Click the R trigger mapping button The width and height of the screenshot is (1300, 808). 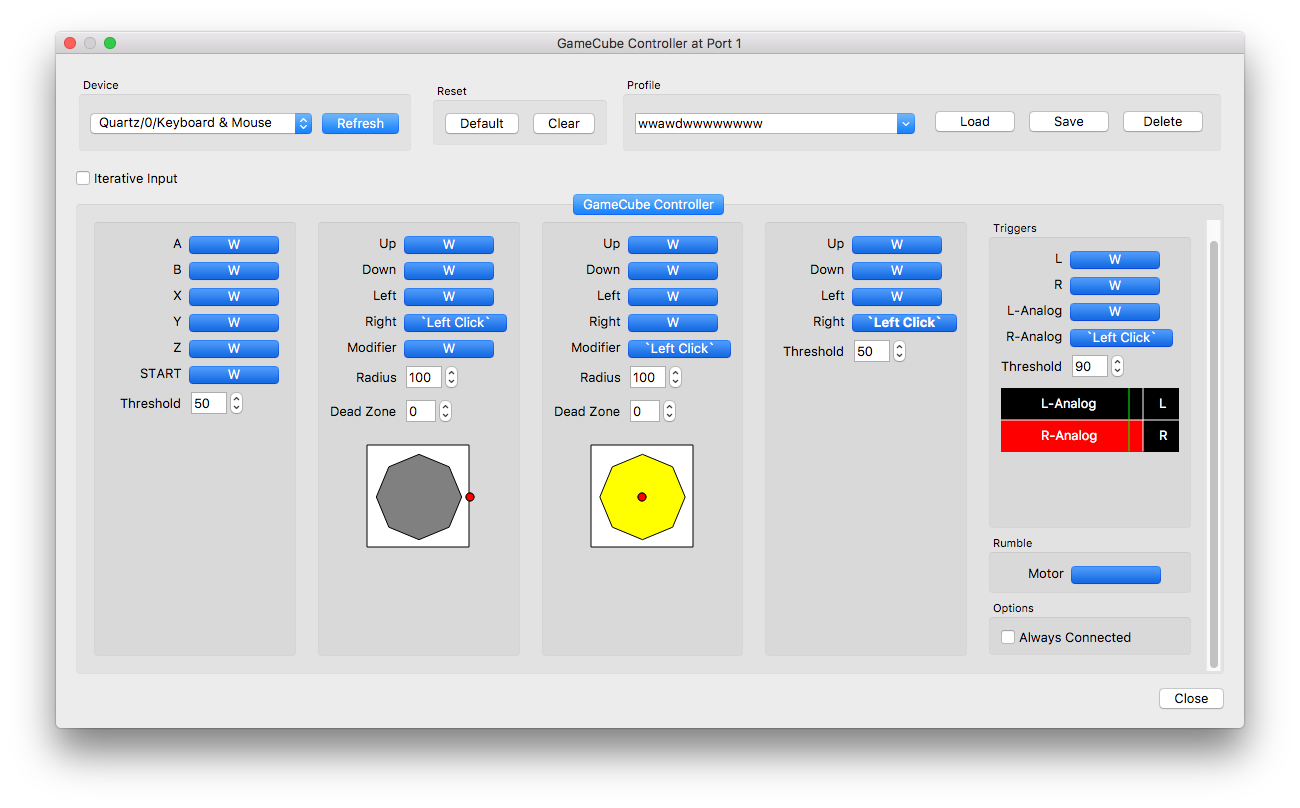coord(1115,286)
